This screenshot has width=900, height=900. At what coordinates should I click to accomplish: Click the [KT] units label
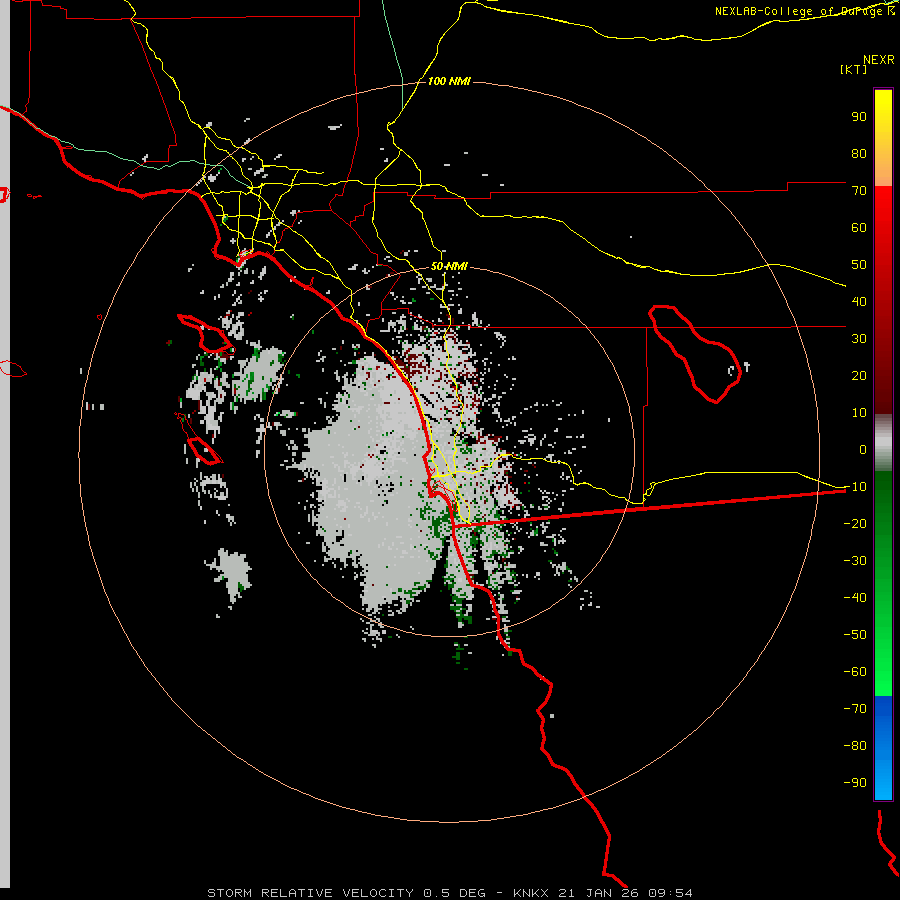854,69
